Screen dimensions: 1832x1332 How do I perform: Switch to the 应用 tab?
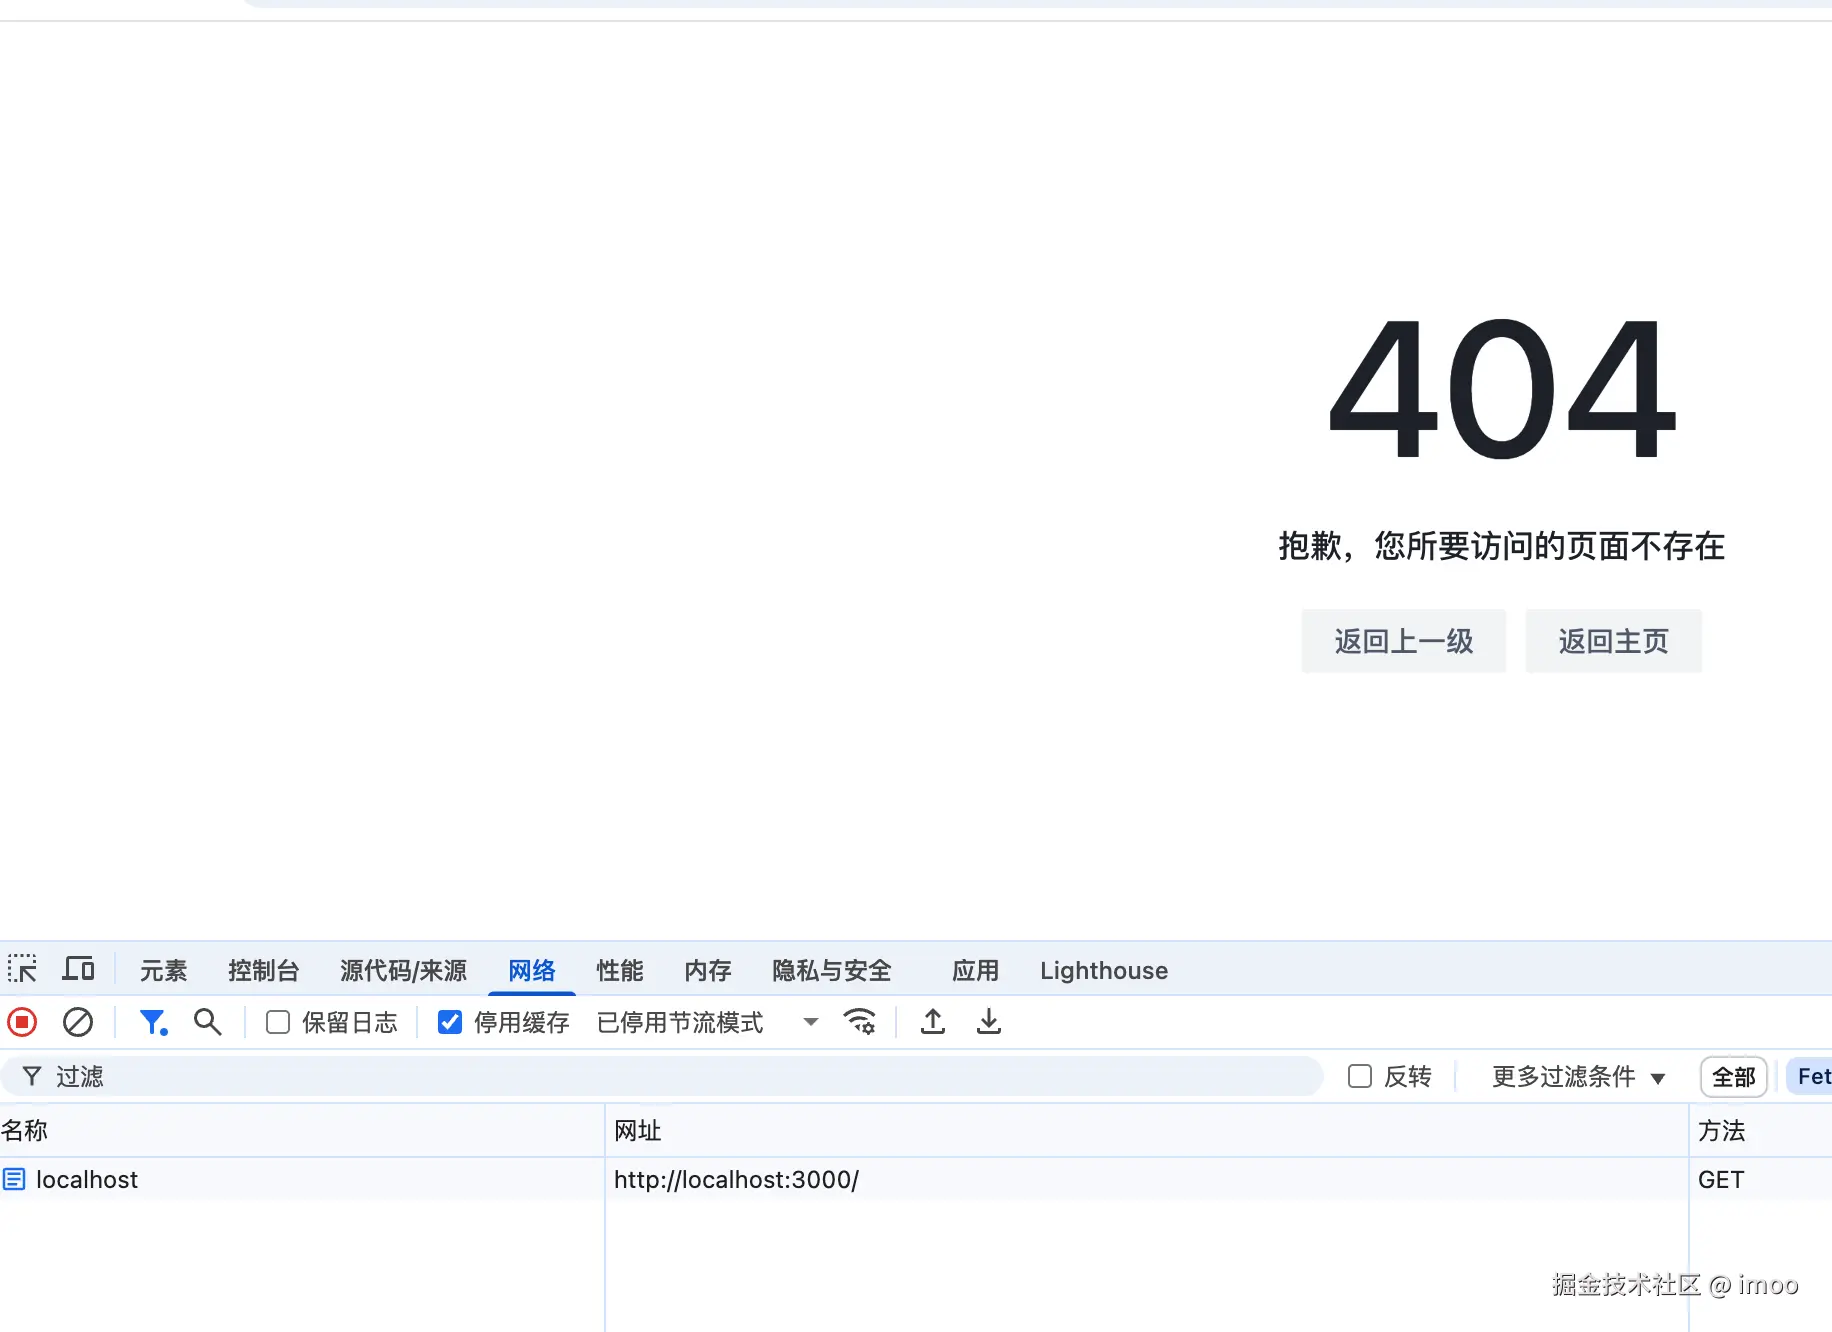coord(975,970)
